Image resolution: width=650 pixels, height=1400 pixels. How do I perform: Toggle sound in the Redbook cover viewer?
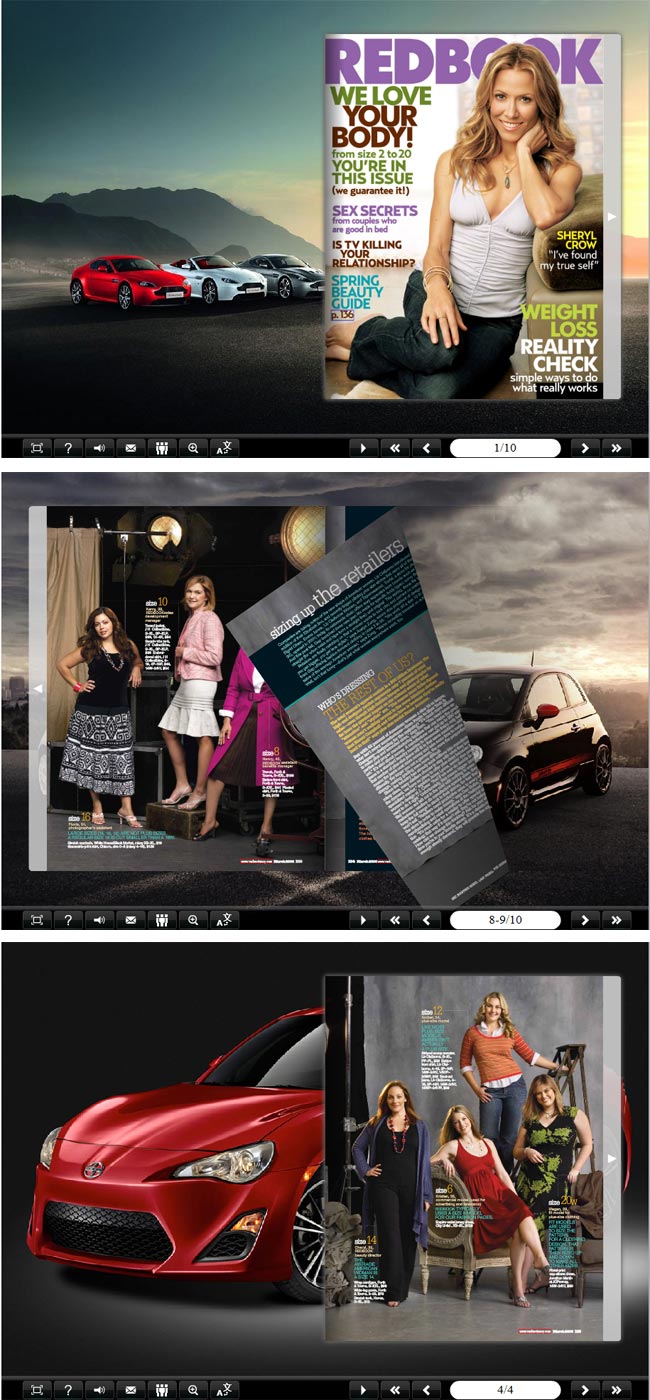(99, 448)
